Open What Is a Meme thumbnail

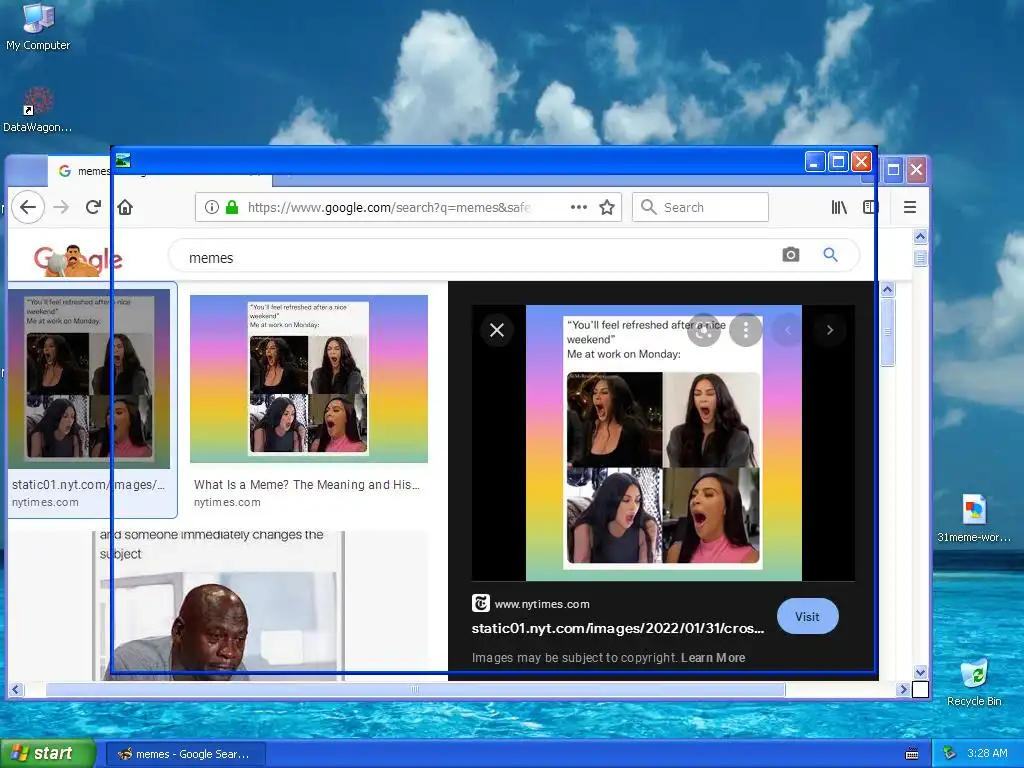point(309,379)
